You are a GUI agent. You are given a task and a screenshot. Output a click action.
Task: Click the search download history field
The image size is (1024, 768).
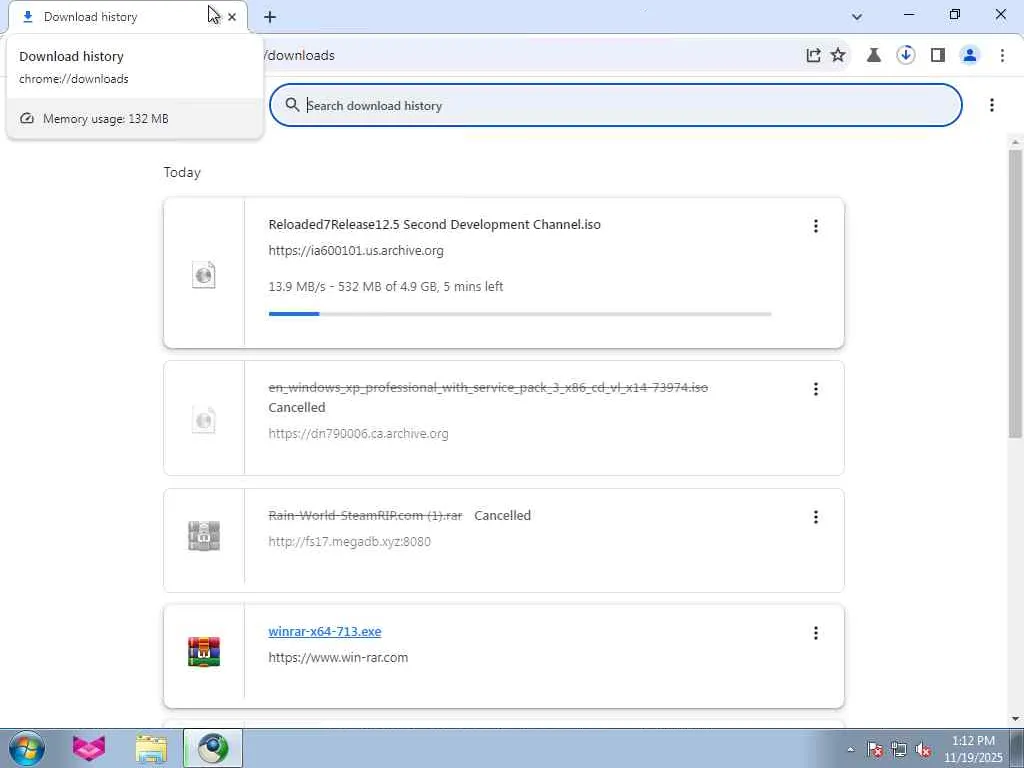pyautogui.click(x=615, y=105)
